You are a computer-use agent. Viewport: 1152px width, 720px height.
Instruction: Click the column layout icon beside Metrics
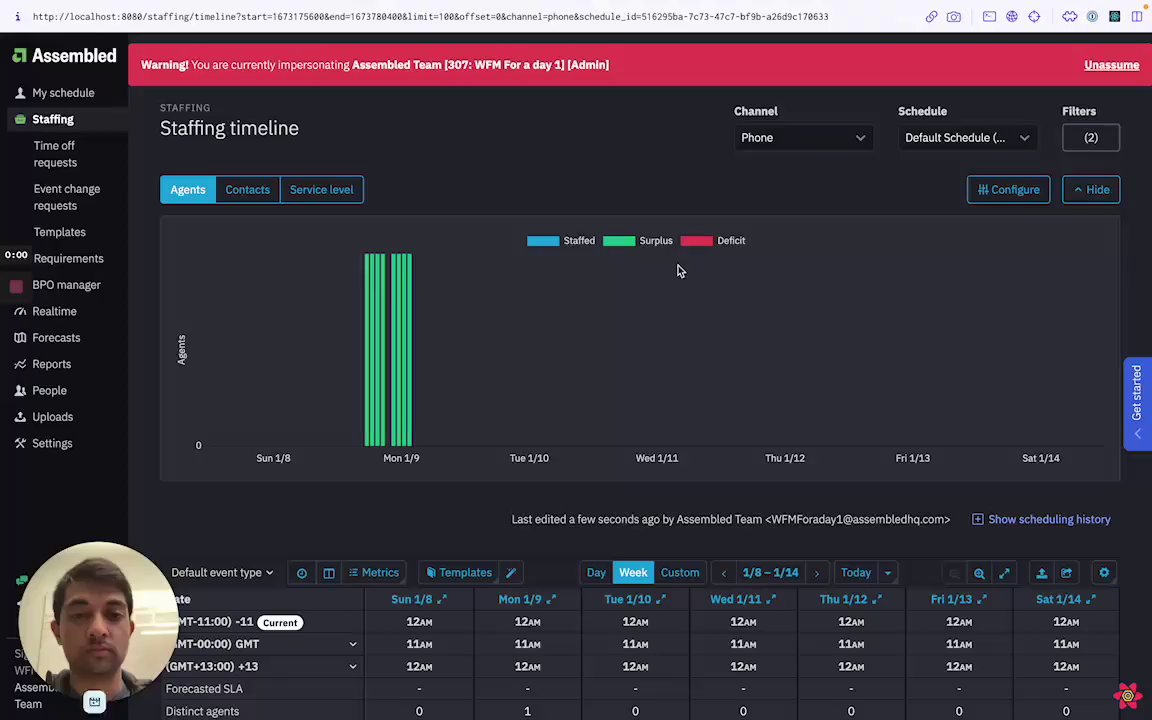click(x=329, y=573)
